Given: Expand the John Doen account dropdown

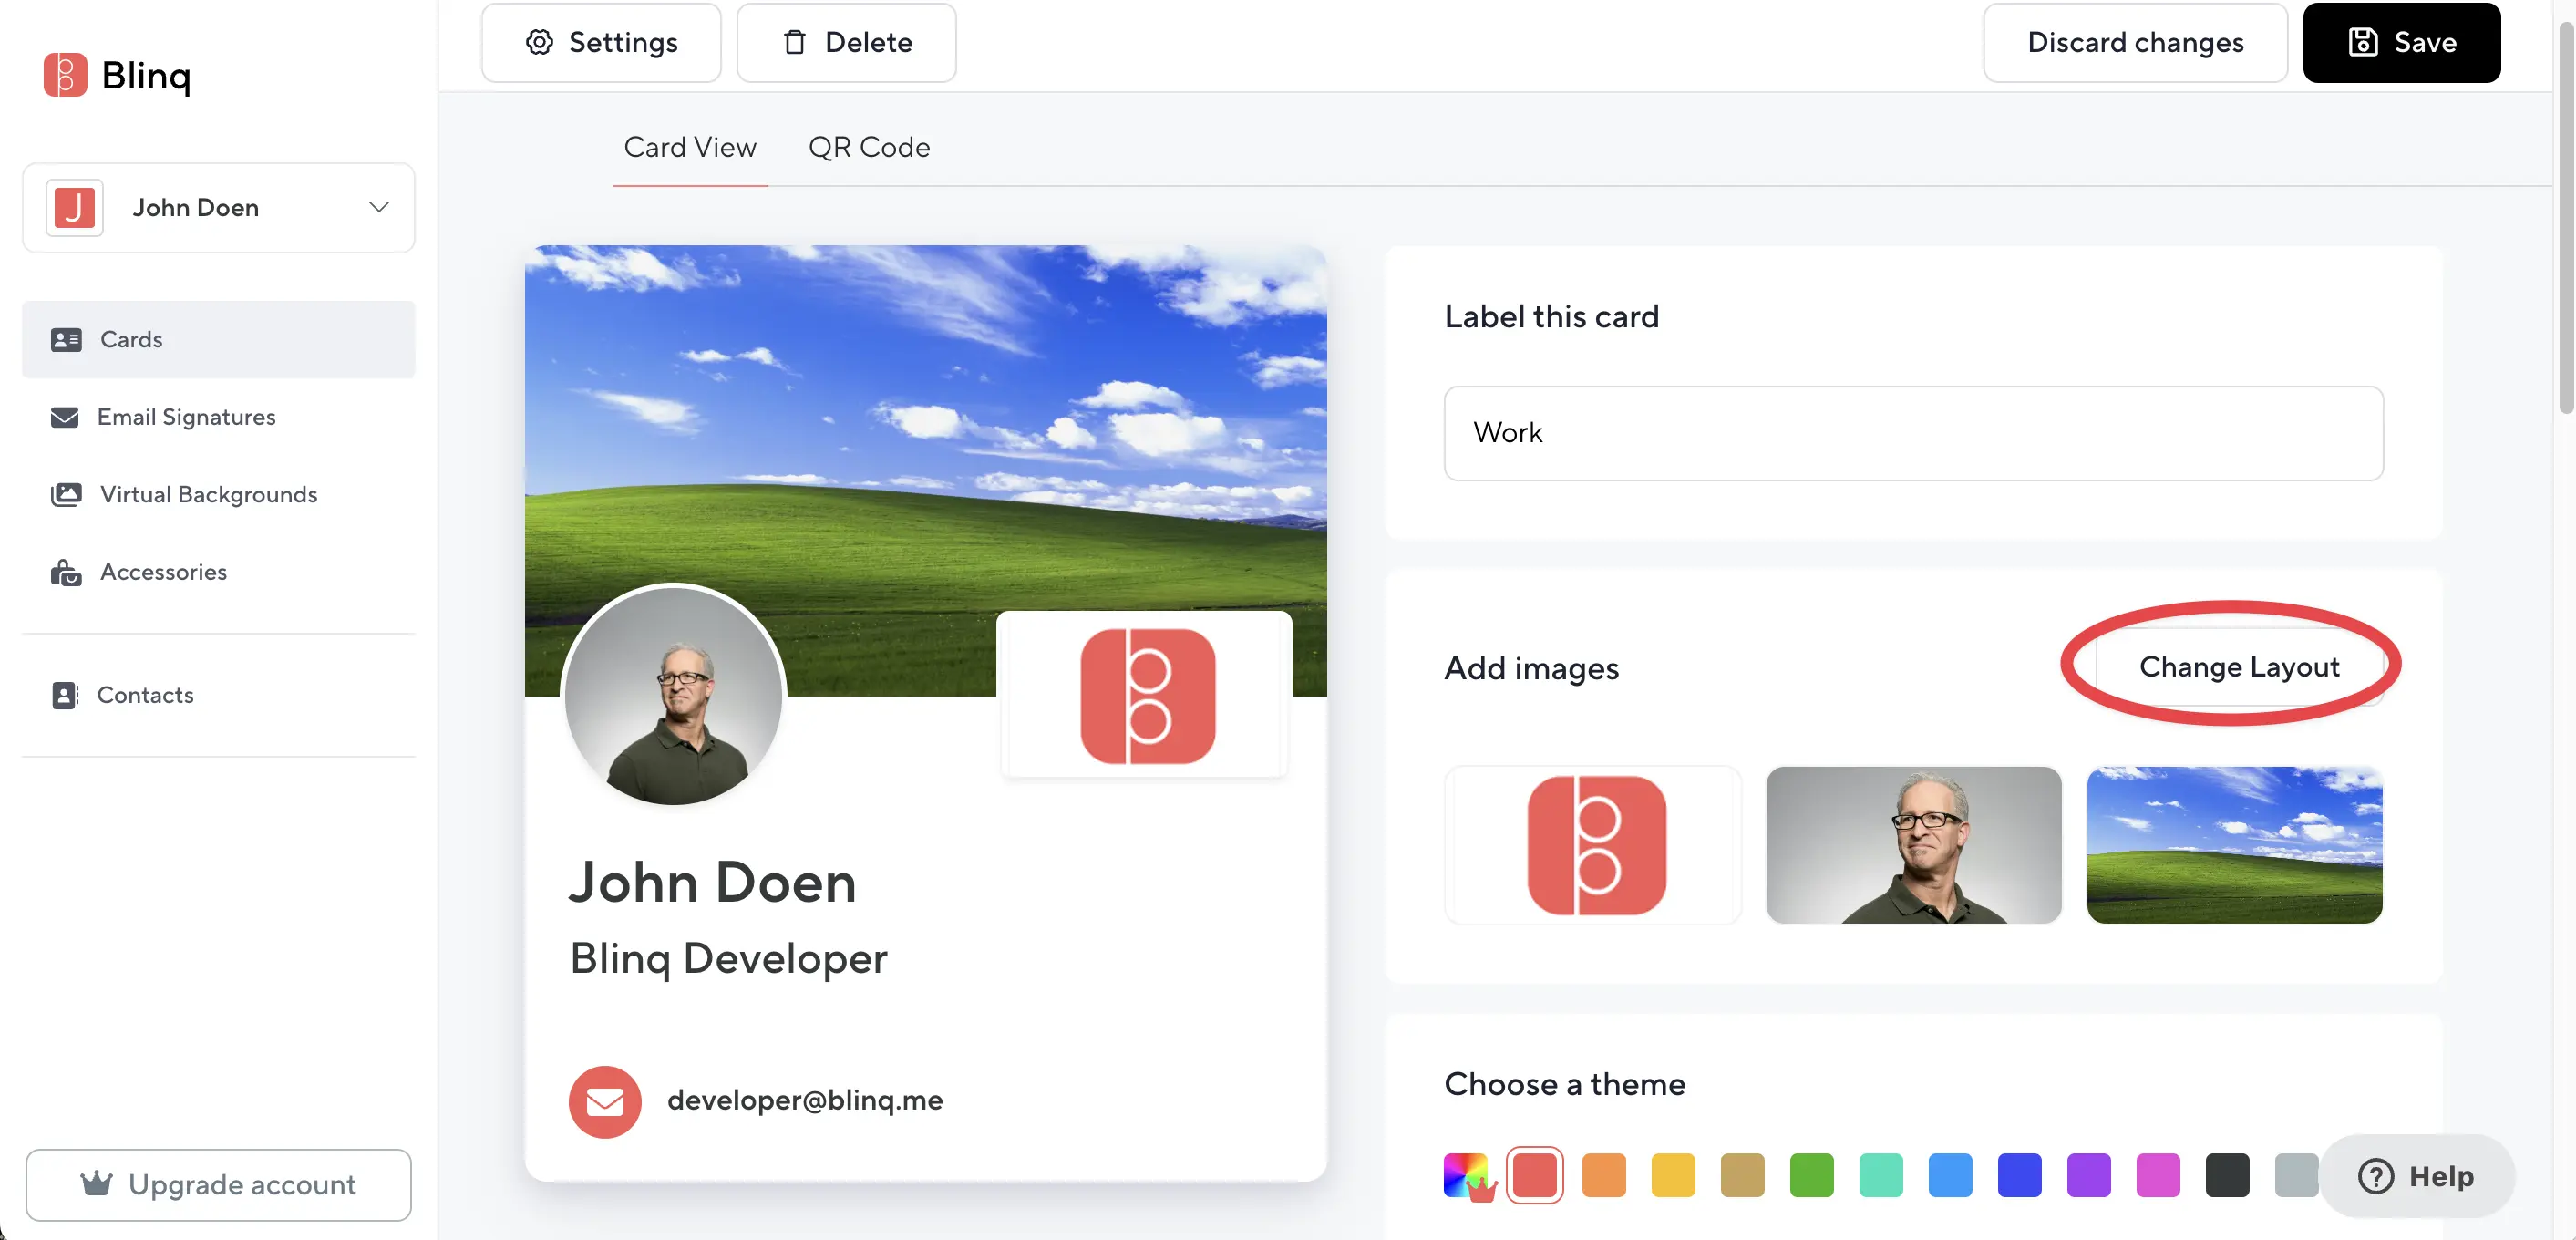Looking at the screenshot, I should pos(378,207).
